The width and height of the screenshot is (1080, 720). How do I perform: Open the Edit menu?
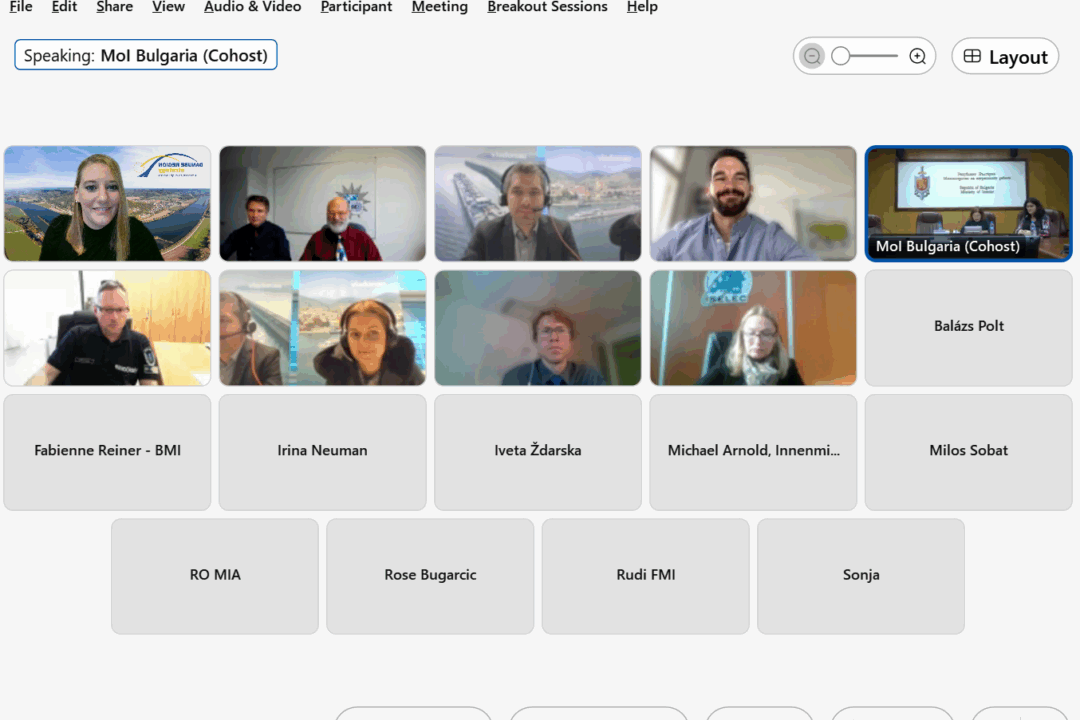pyautogui.click(x=64, y=7)
